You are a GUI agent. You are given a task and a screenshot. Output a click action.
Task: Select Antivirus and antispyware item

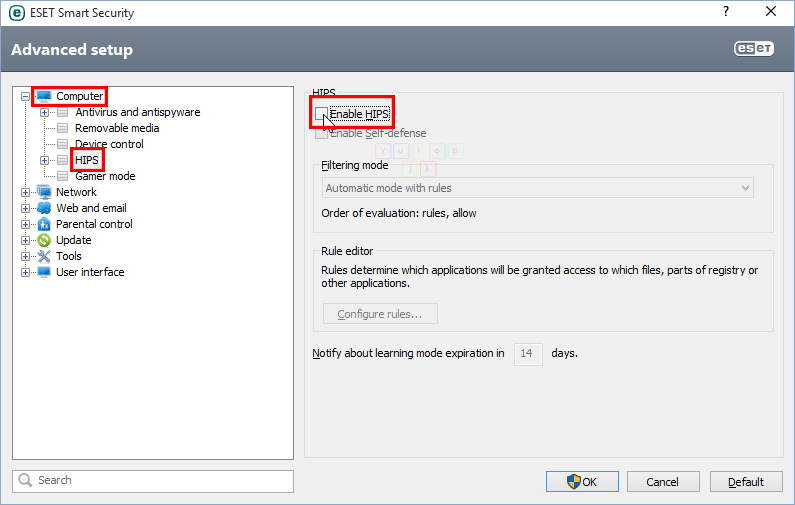[x=137, y=112]
